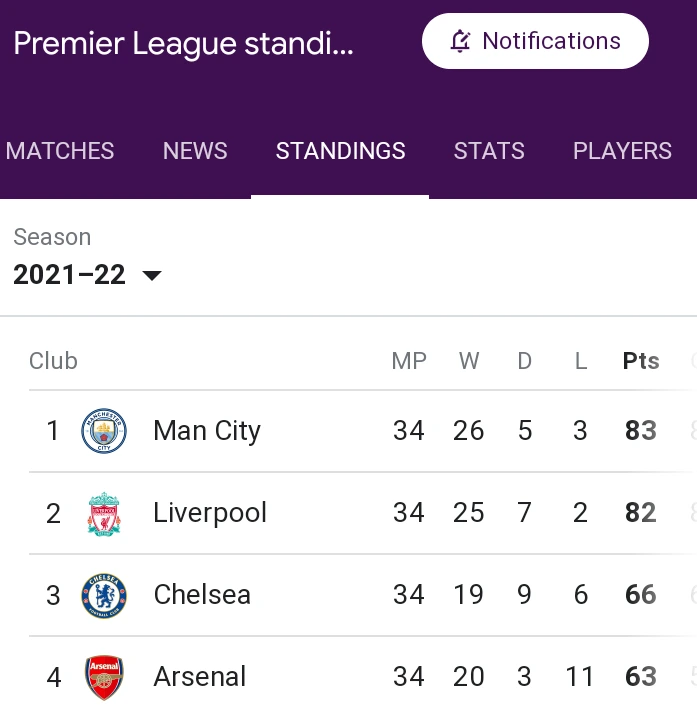
Task: Switch to the MATCHES tab
Action: tap(60, 151)
